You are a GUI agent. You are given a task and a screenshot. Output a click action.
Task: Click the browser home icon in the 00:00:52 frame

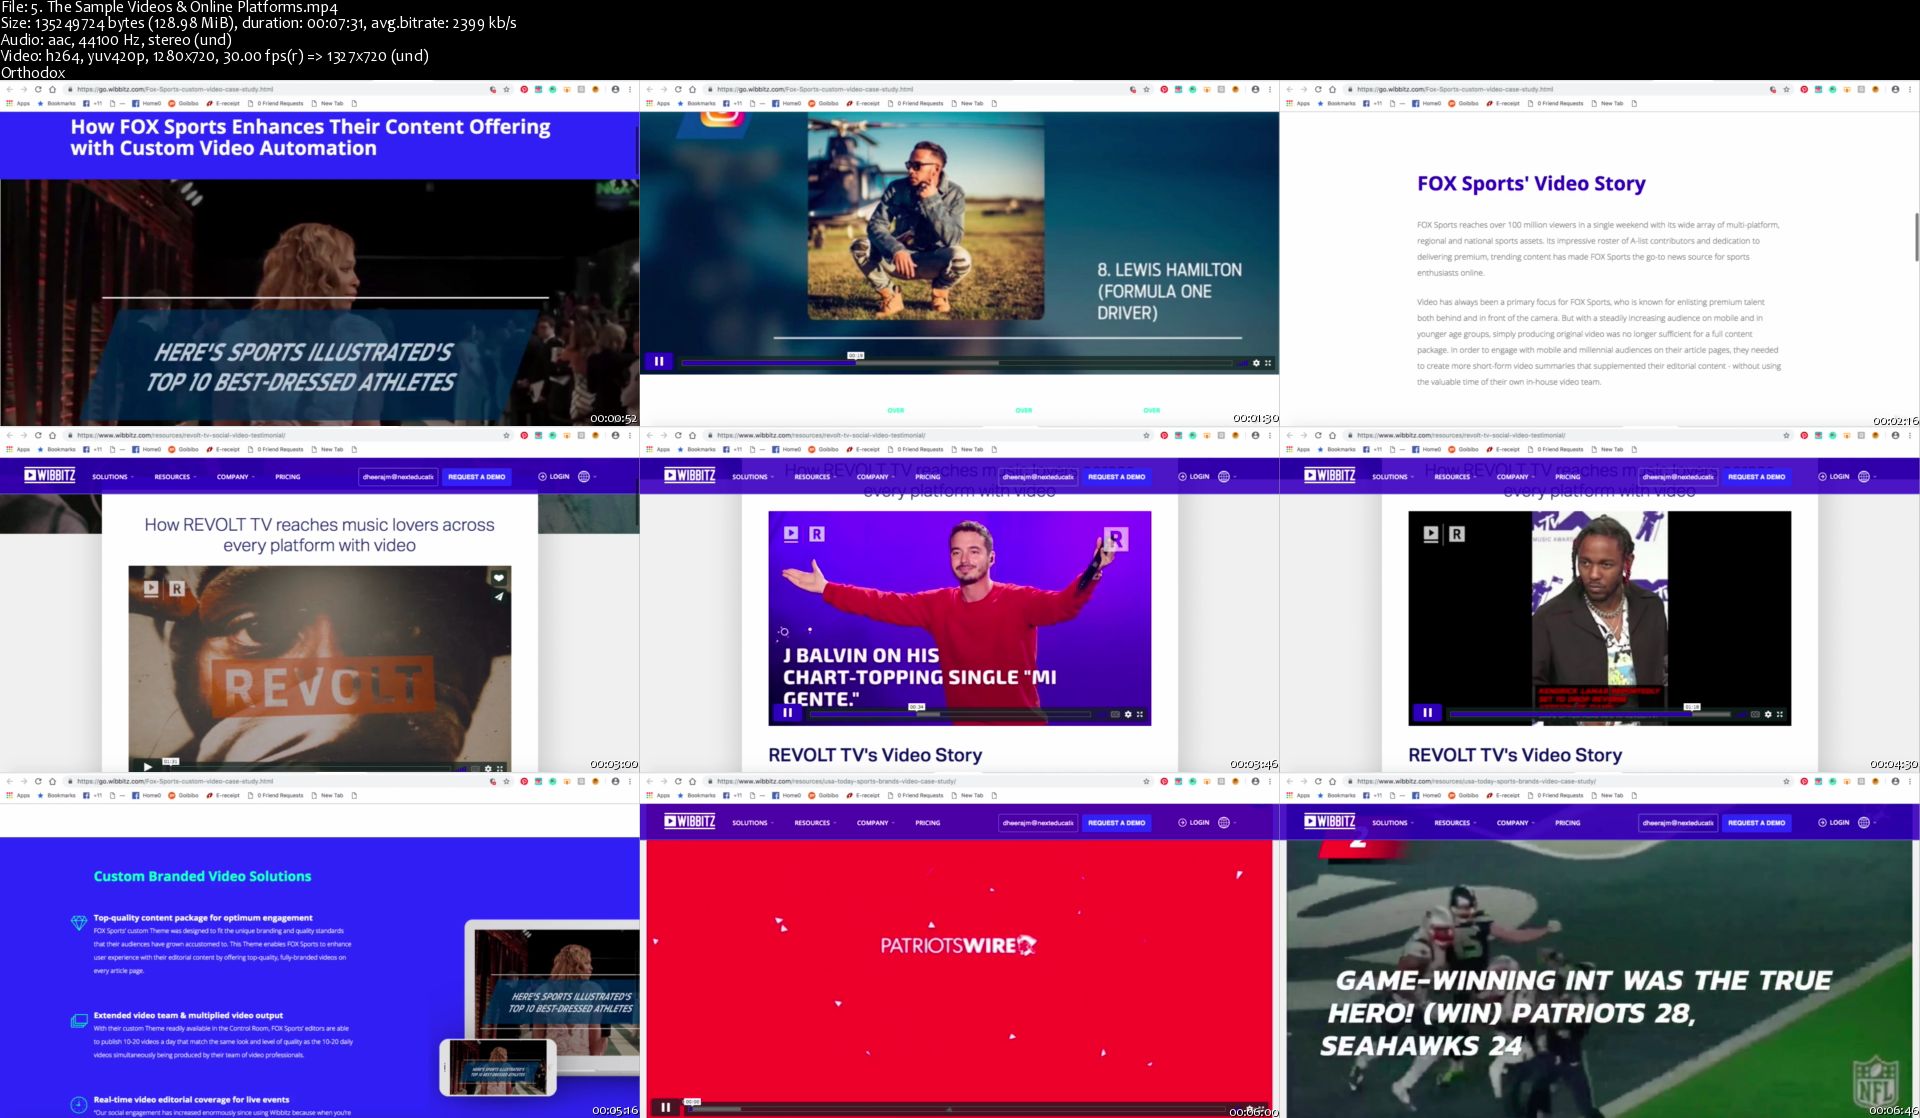[52, 89]
